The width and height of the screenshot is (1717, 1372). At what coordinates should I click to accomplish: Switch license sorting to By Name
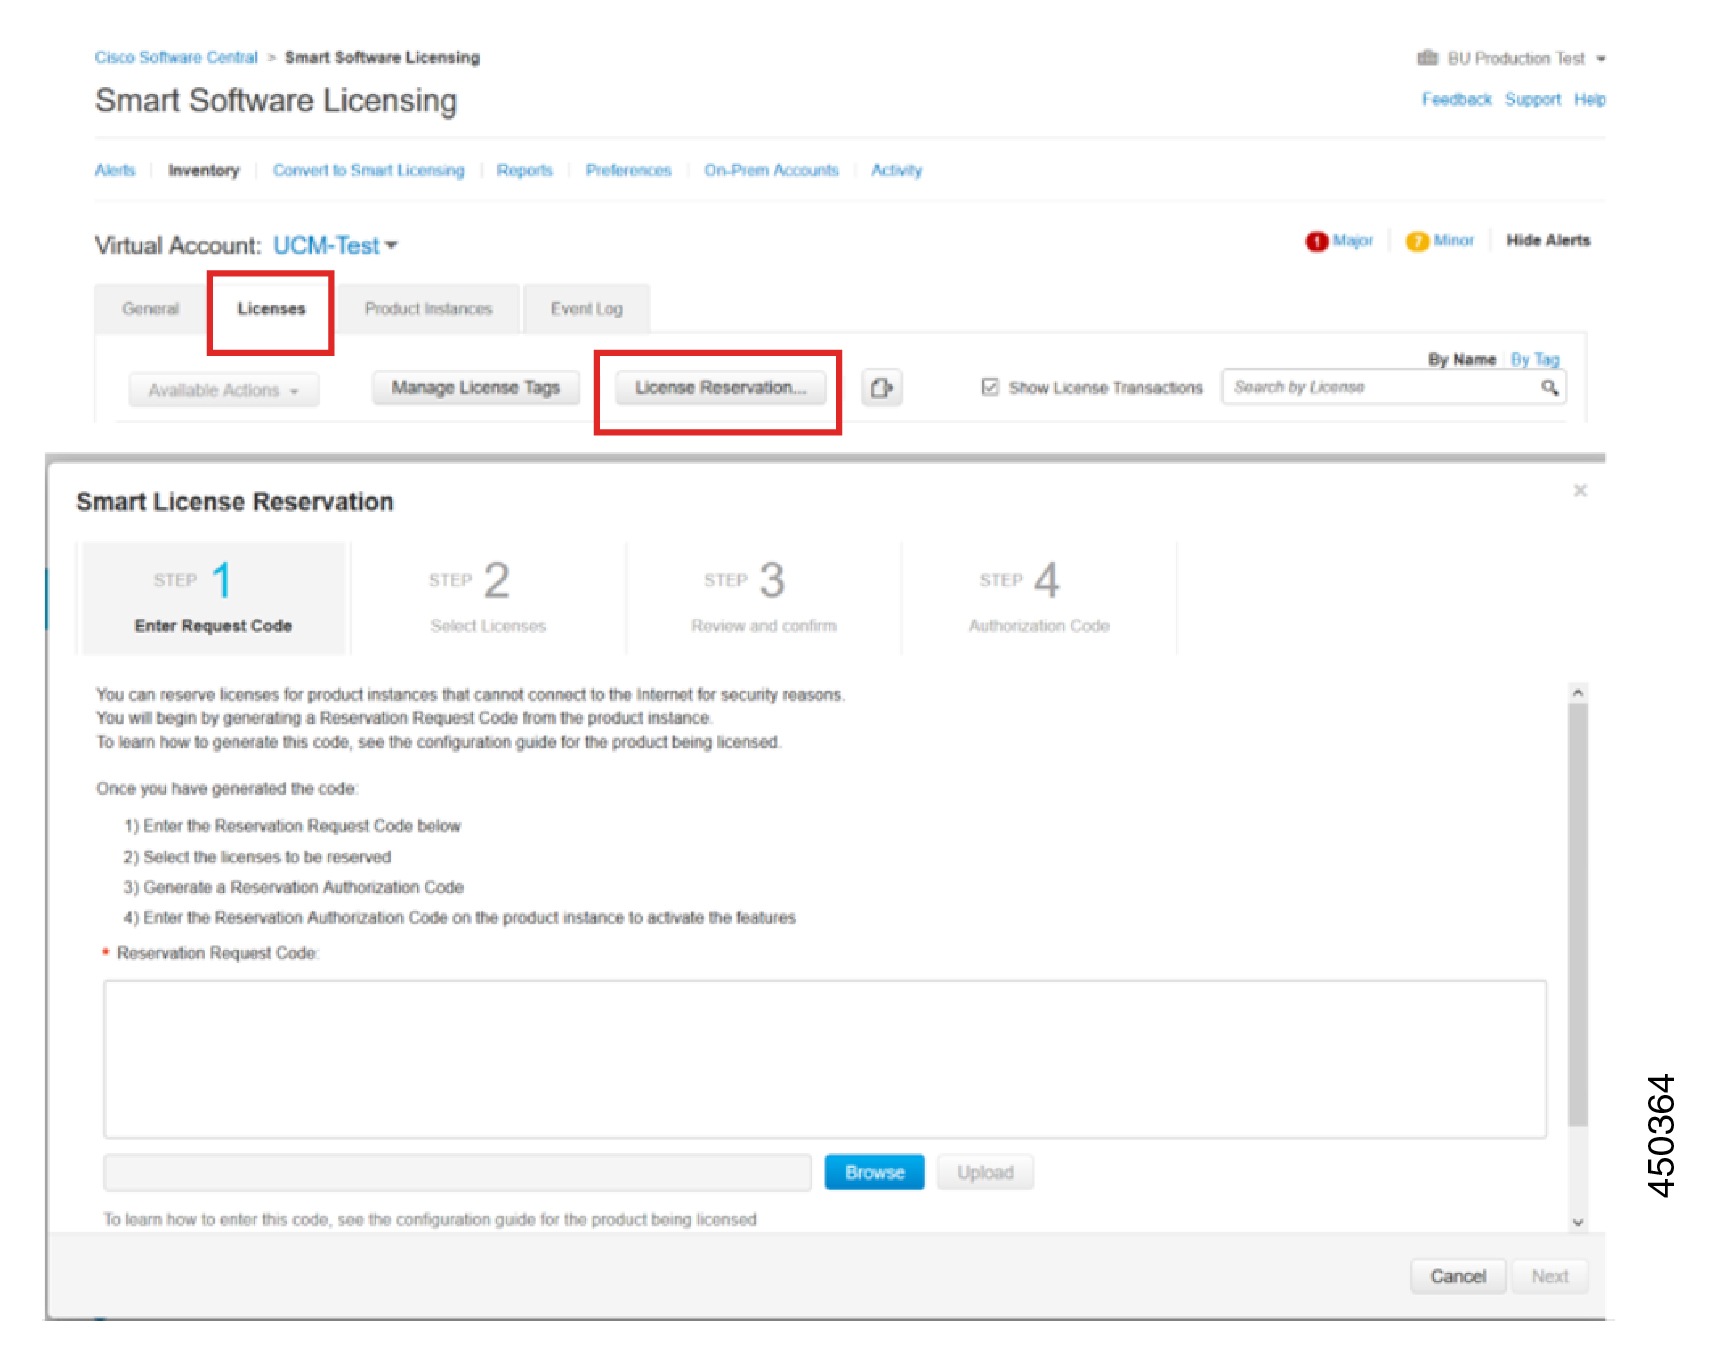pos(1461,359)
